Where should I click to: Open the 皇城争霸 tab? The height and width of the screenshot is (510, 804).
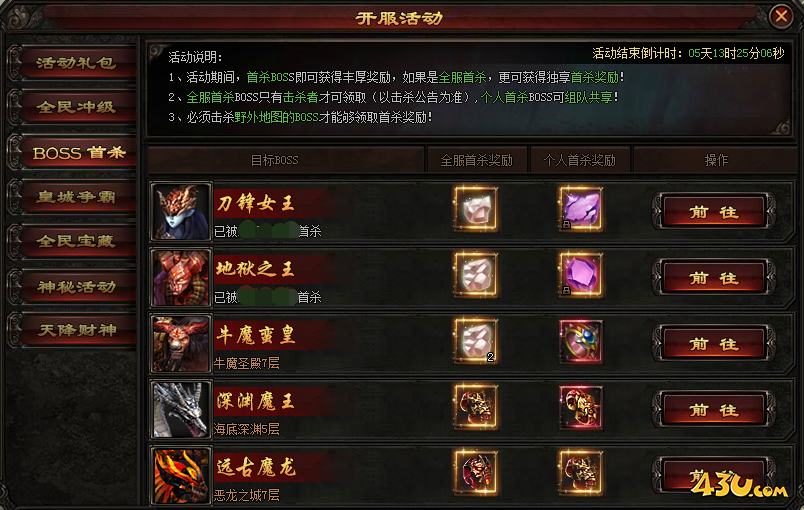tap(74, 197)
